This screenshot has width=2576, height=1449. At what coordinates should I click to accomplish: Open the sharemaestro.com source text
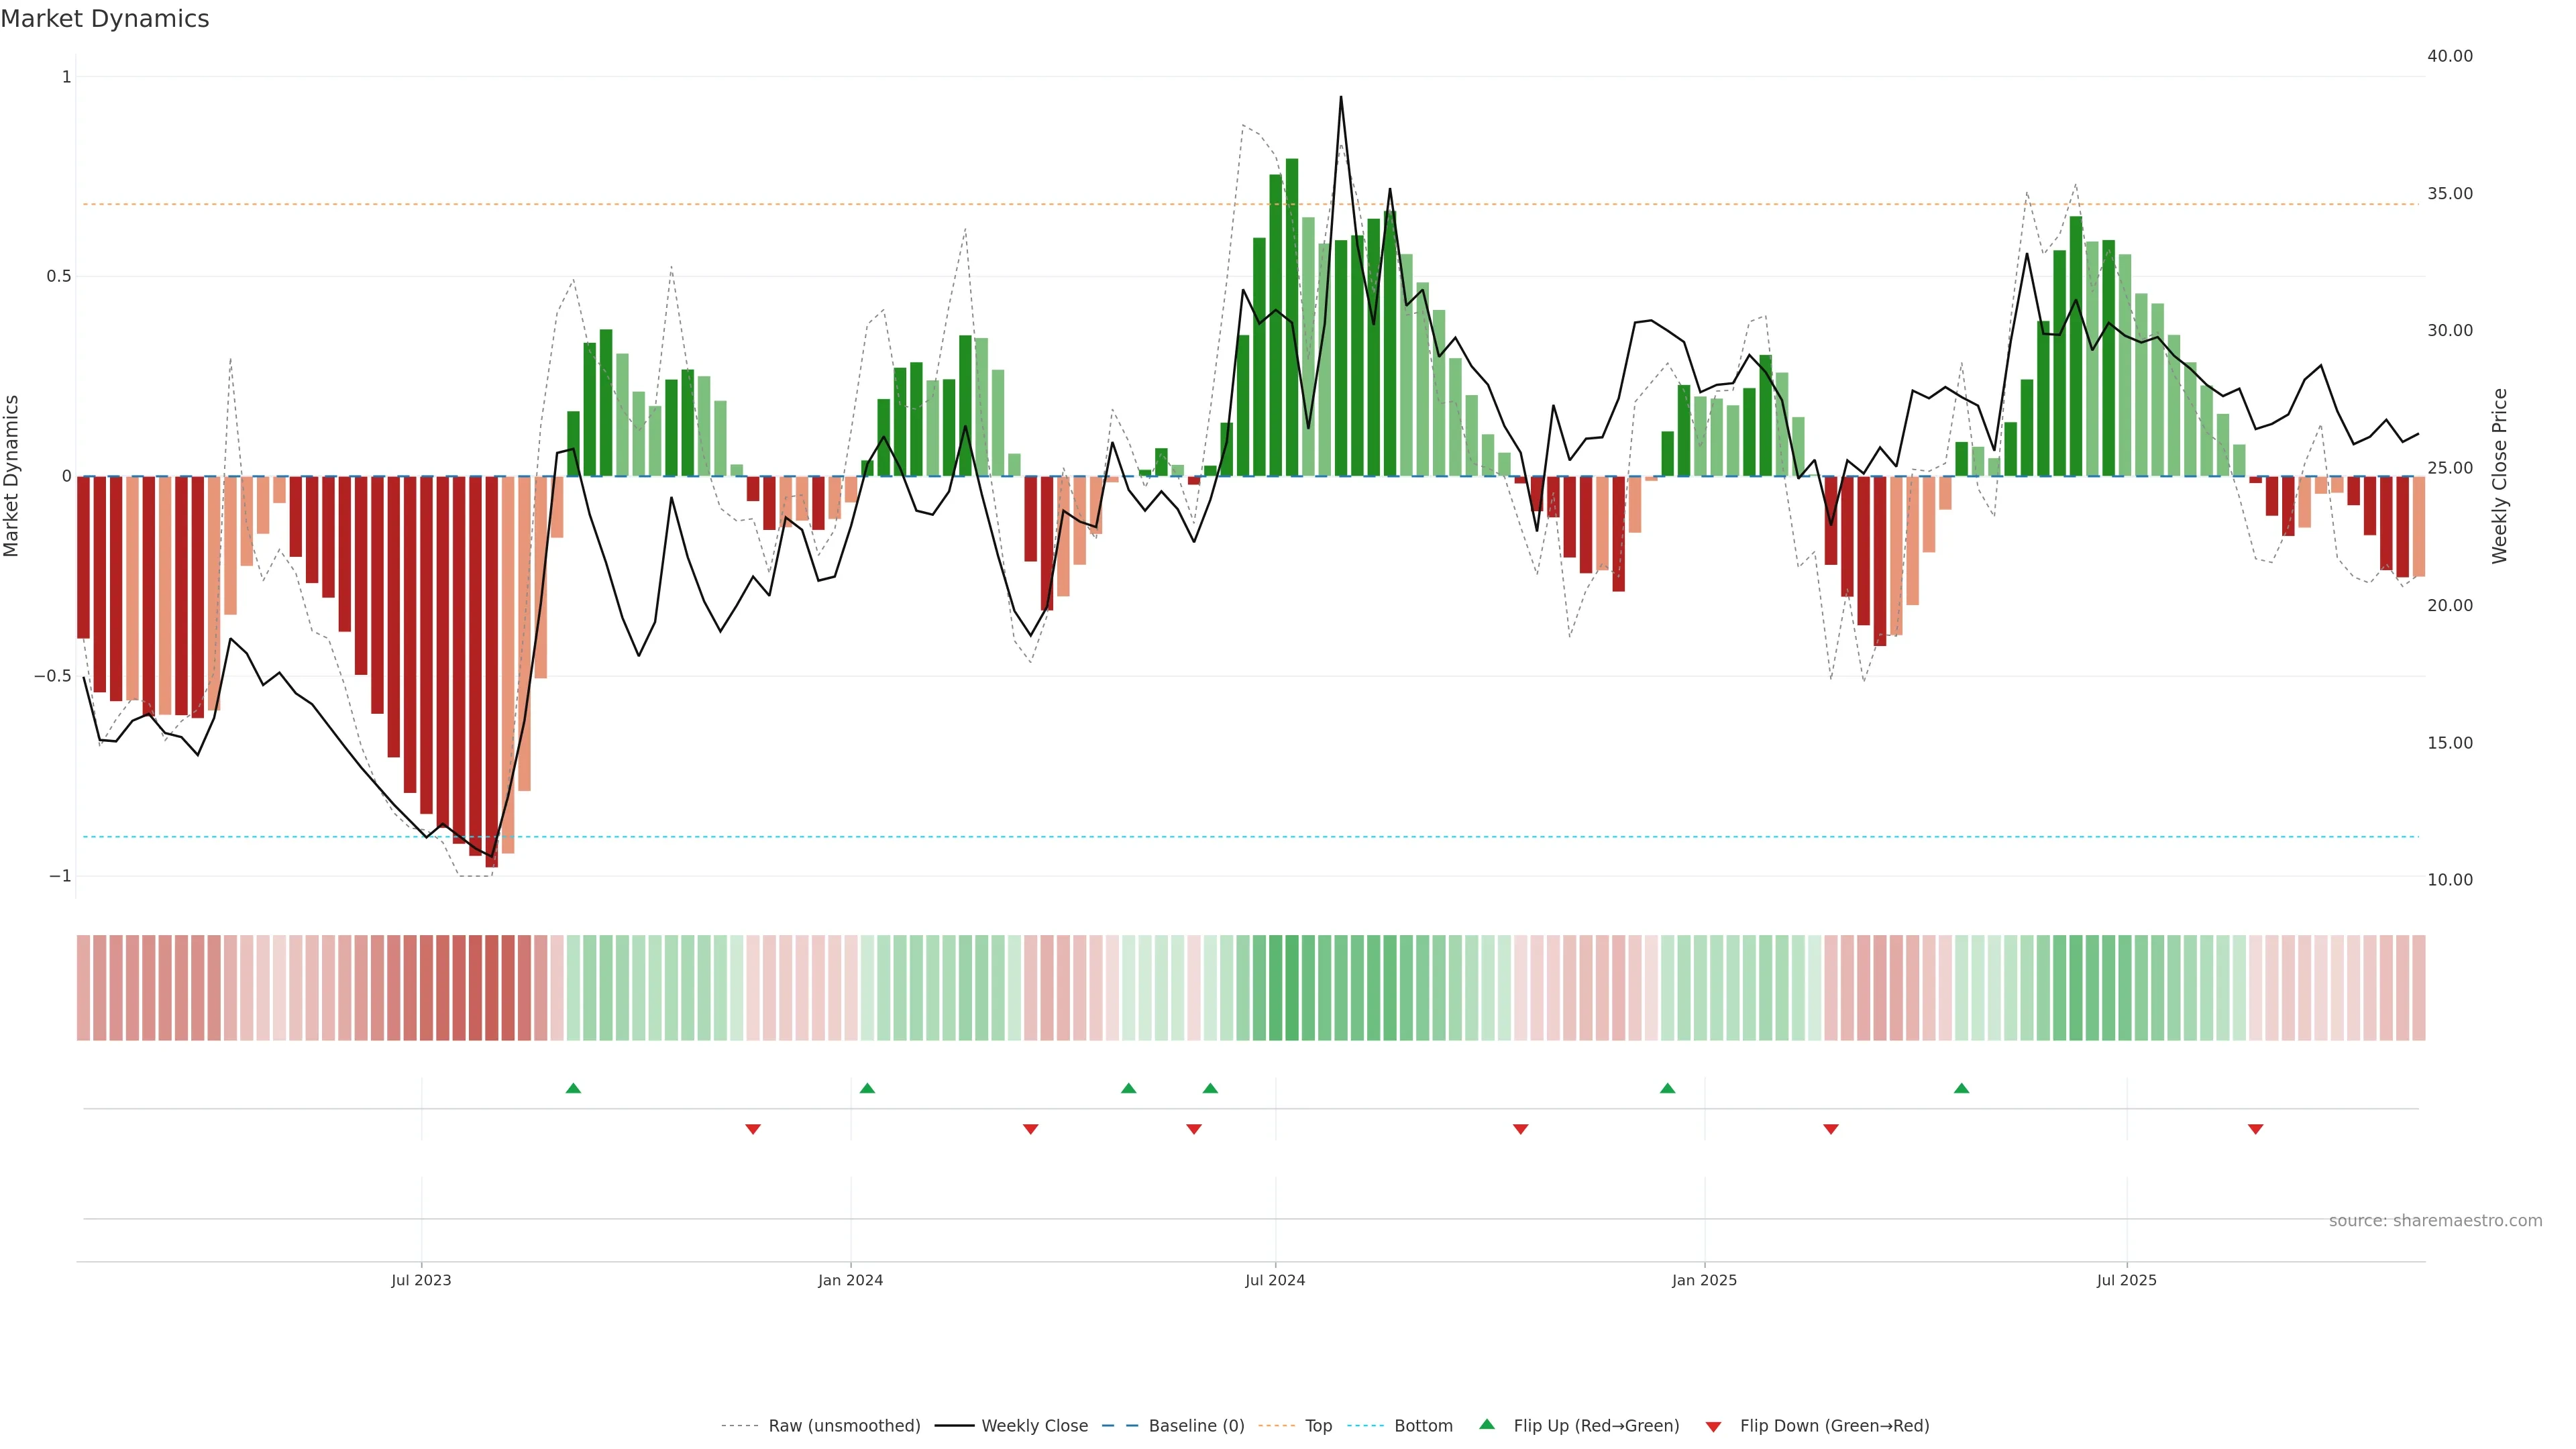coord(2435,1221)
